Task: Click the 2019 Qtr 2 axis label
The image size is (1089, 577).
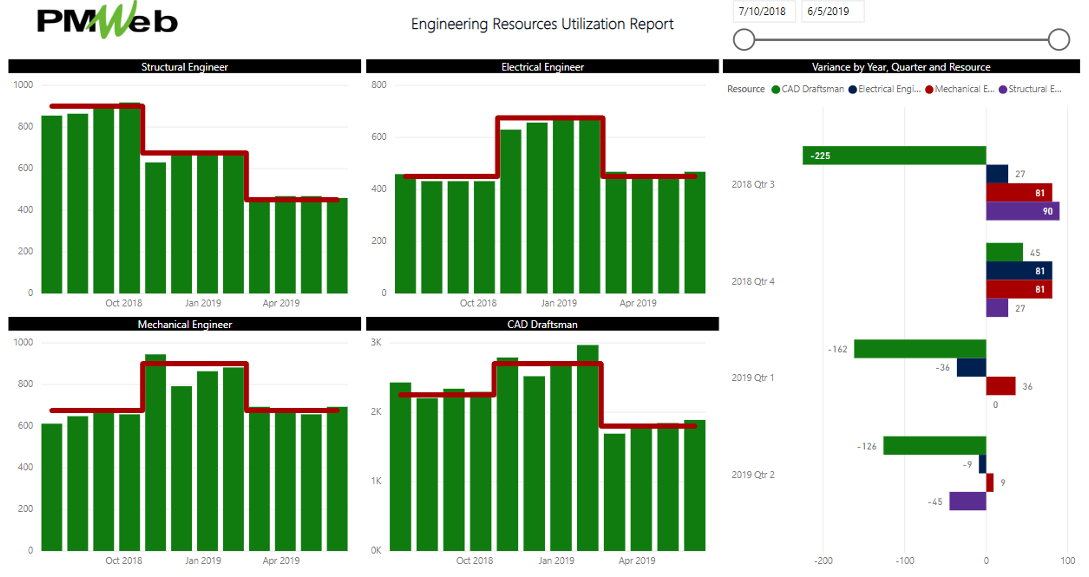Action: click(753, 474)
